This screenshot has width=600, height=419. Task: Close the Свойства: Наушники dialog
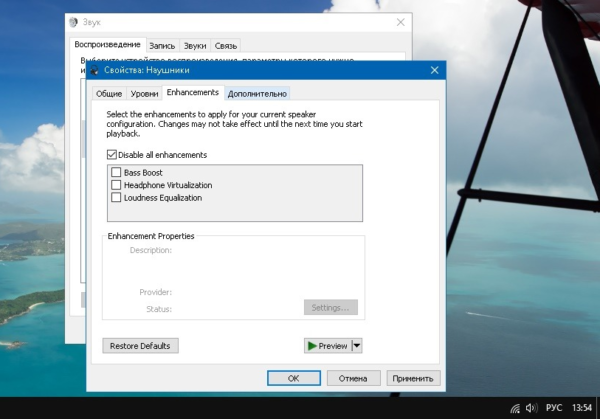434,71
